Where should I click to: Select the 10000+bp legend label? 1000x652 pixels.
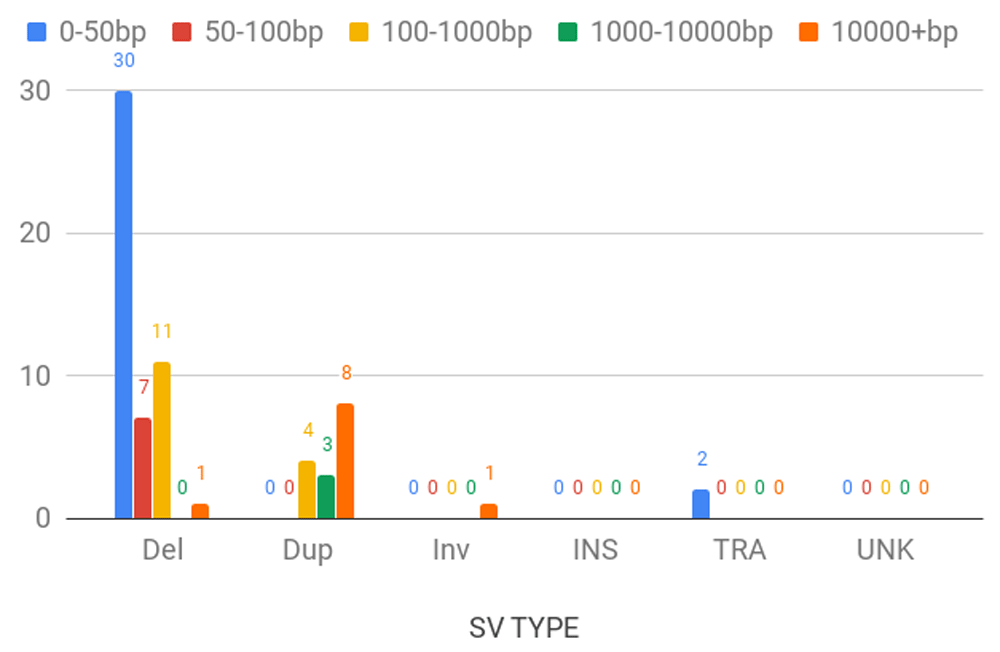coord(895,33)
